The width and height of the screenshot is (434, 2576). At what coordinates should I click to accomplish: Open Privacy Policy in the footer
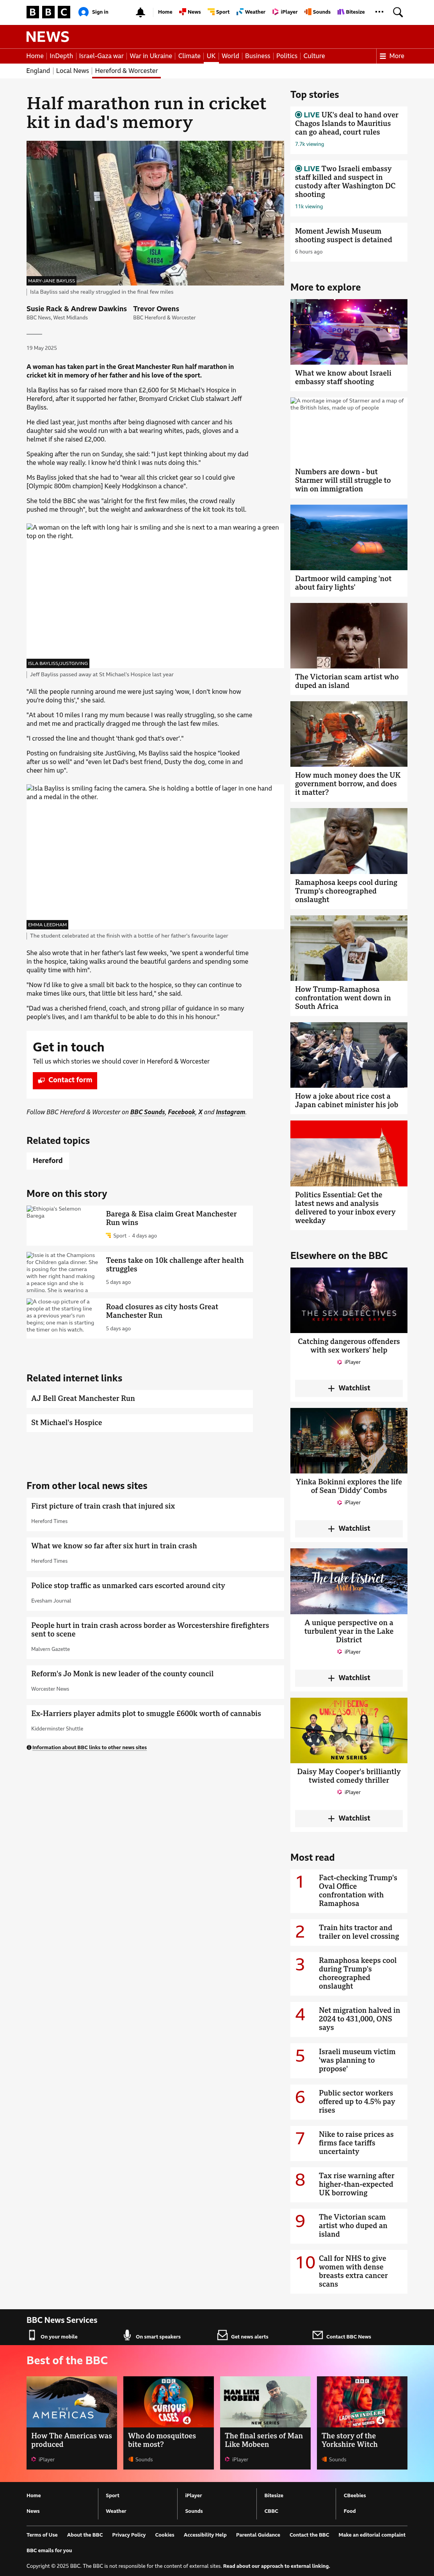click(x=129, y=2535)
